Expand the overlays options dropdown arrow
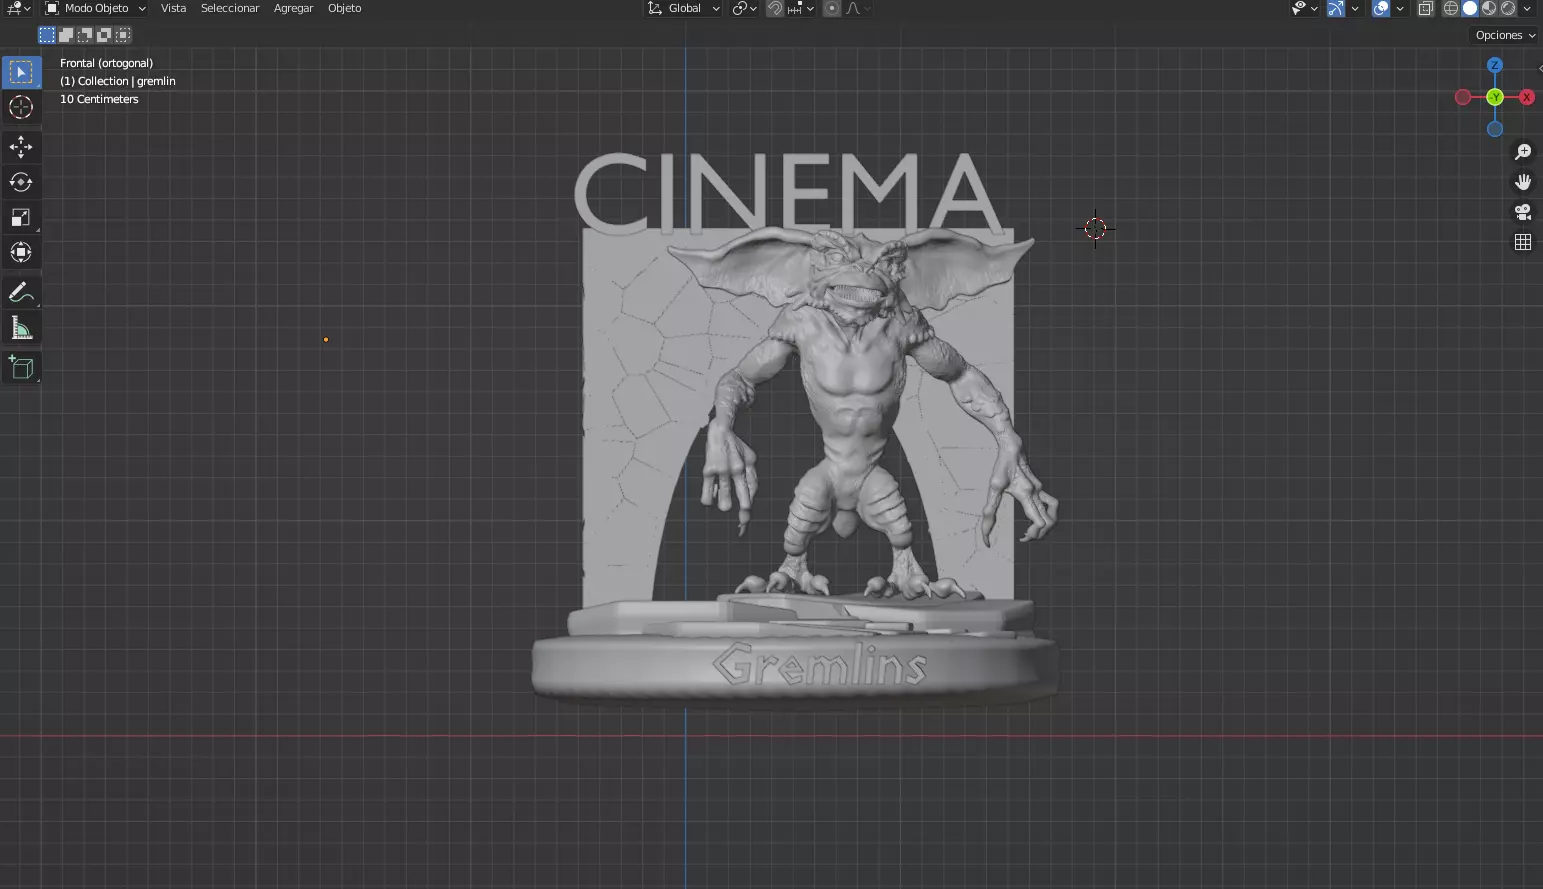Screen dimensions: 1543x889 tap(1400, 8)
